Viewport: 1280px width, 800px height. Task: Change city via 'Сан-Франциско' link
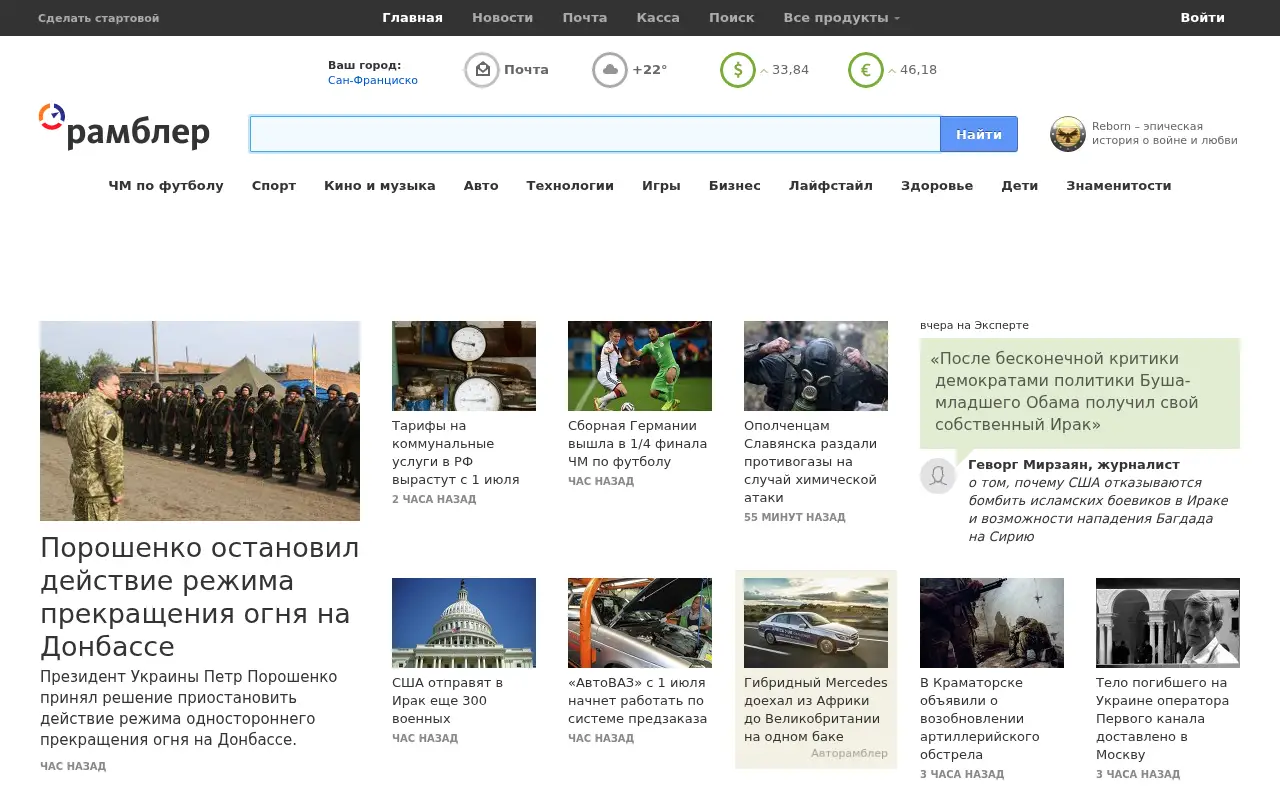[x=373, y=80]
